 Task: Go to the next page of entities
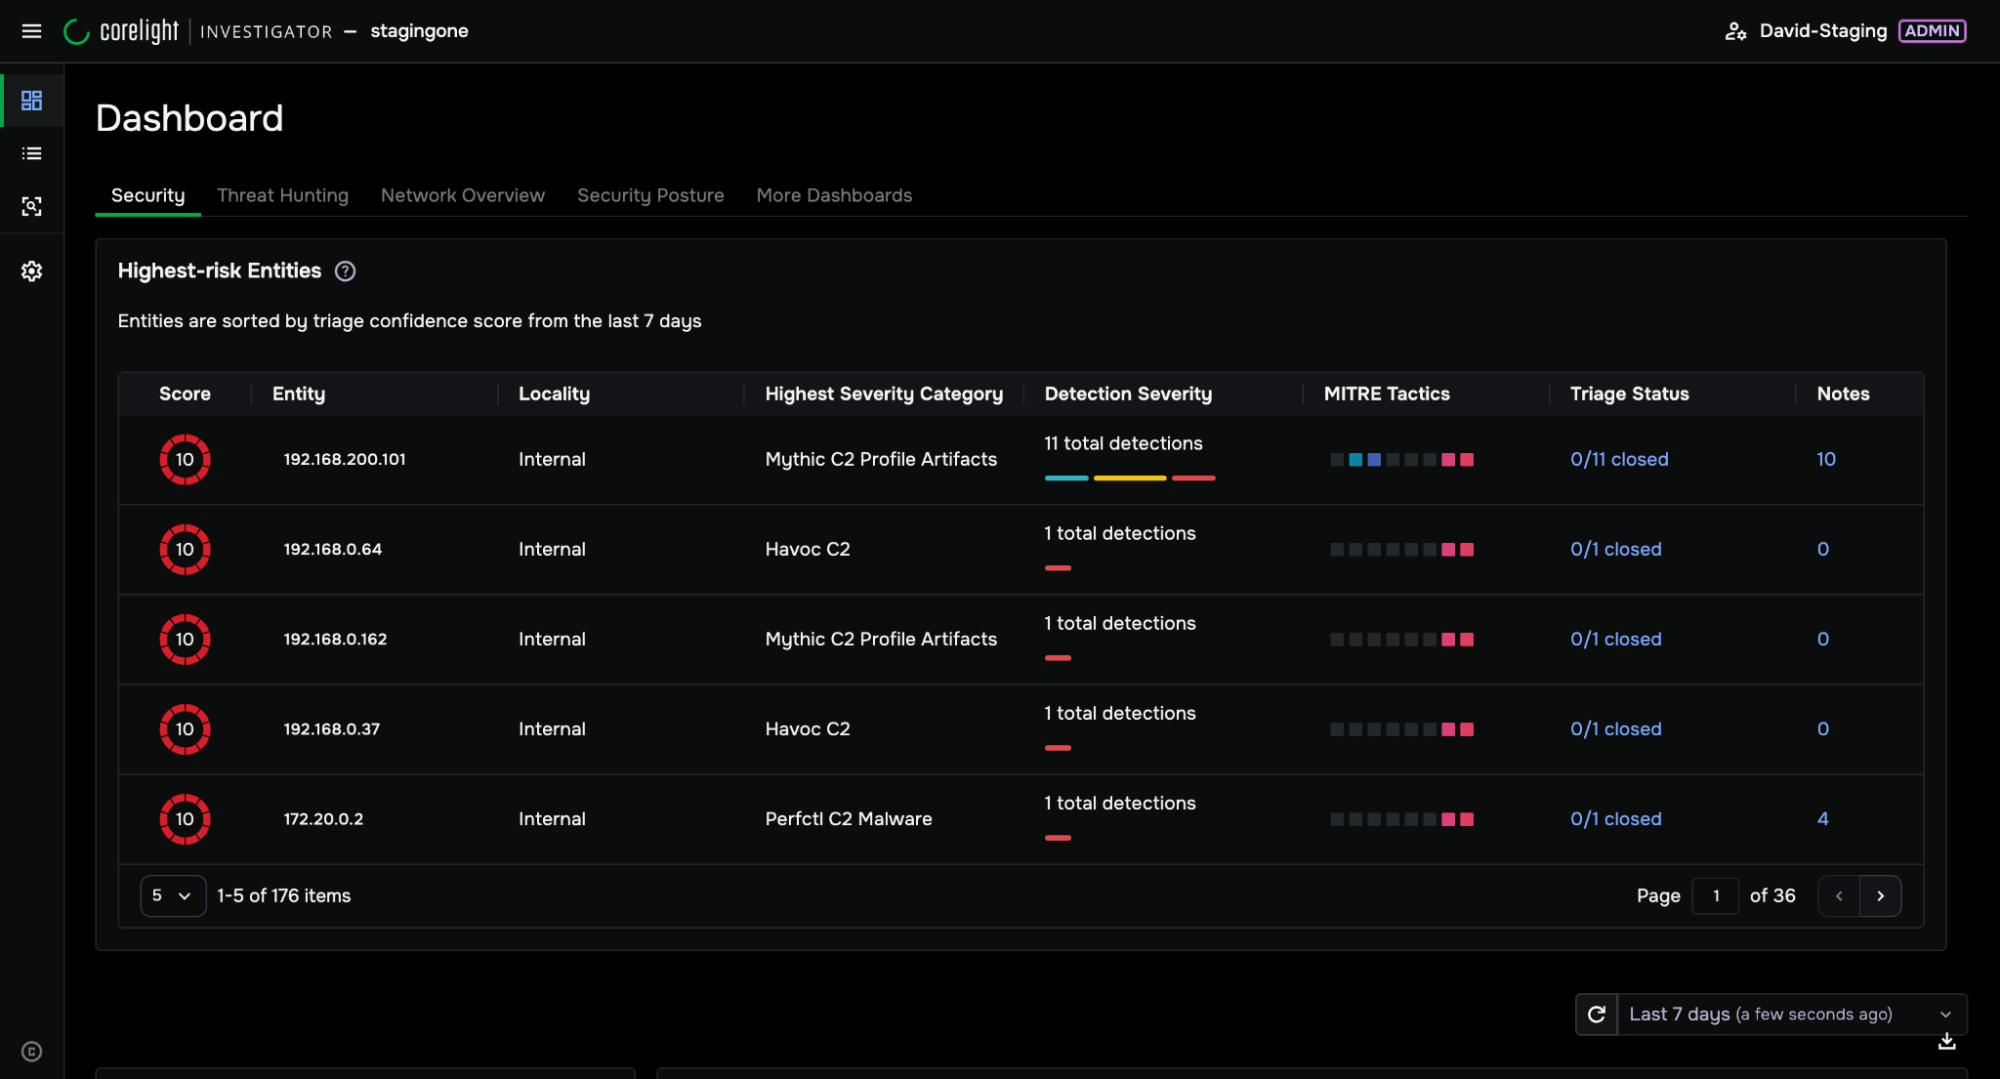tap(1880, 896)
